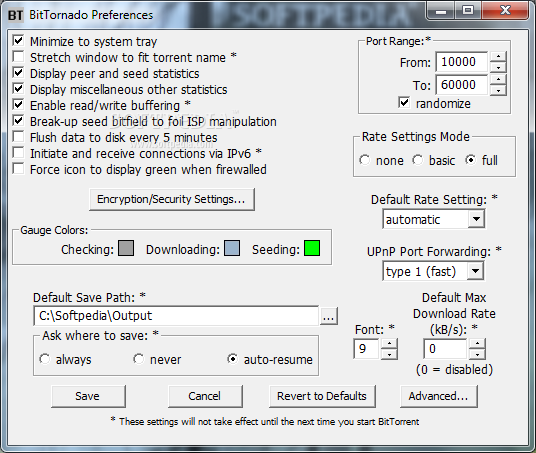Pick the Seeding gauge color swatch

[312, 248]
